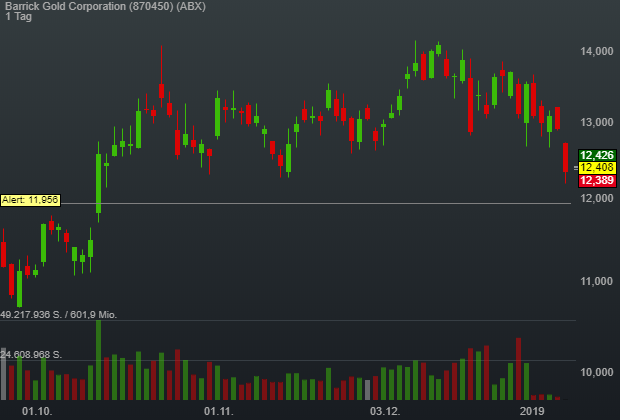The height and width of the screenshot is (420, 620).
Task: Click the 11,000 price axis label
Action: click(x=597, y=281)
